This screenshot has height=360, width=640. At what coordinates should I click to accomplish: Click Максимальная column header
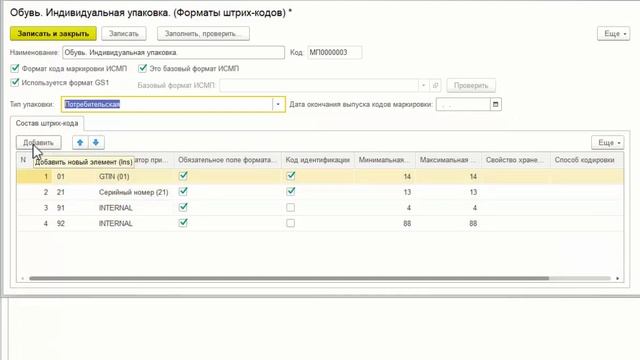click(448, 160)
